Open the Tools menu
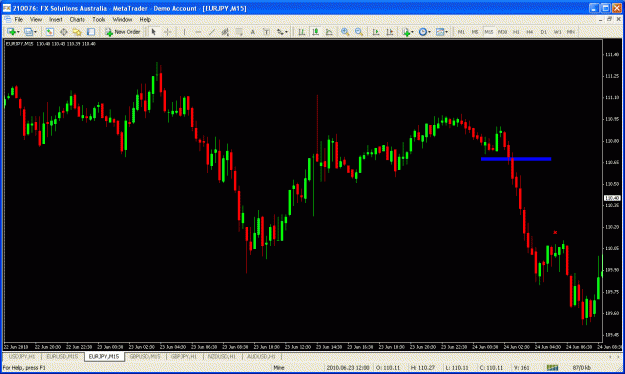The image size is (625, 374). [99, 19]
